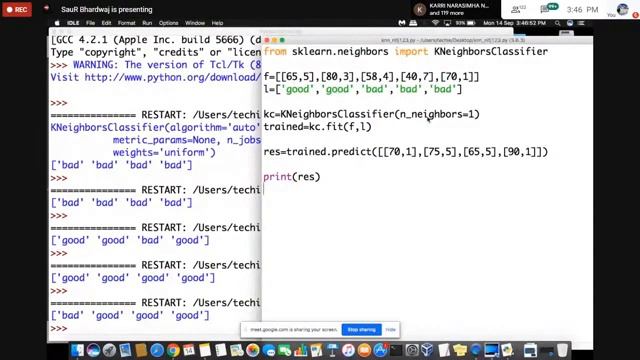Click the python.org download link in shell

pos(172,77)
